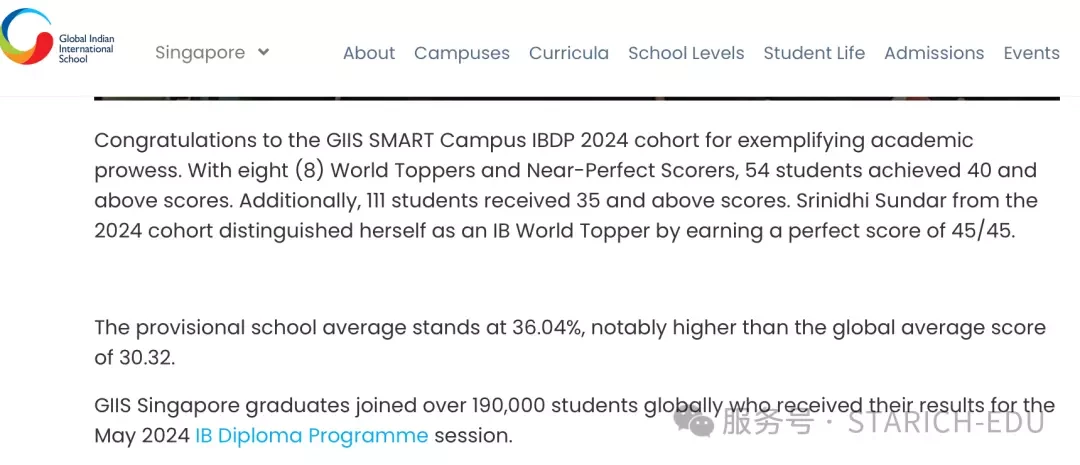Click the banner image strip above article
Viewport: 1080px width, 465px height.
pos(577,99)
